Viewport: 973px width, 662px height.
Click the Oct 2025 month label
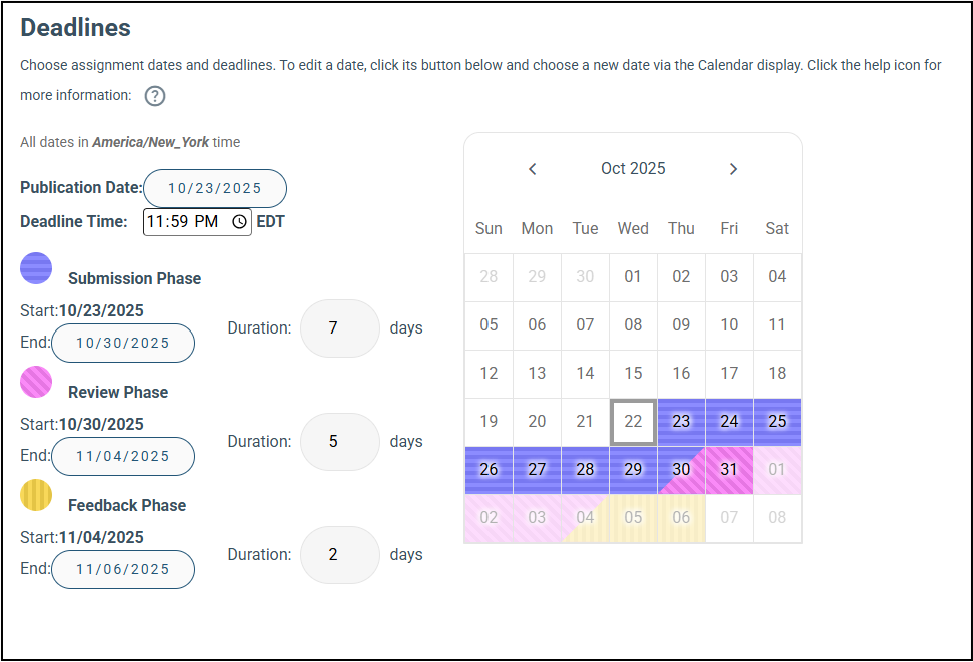tap(633, 169)
